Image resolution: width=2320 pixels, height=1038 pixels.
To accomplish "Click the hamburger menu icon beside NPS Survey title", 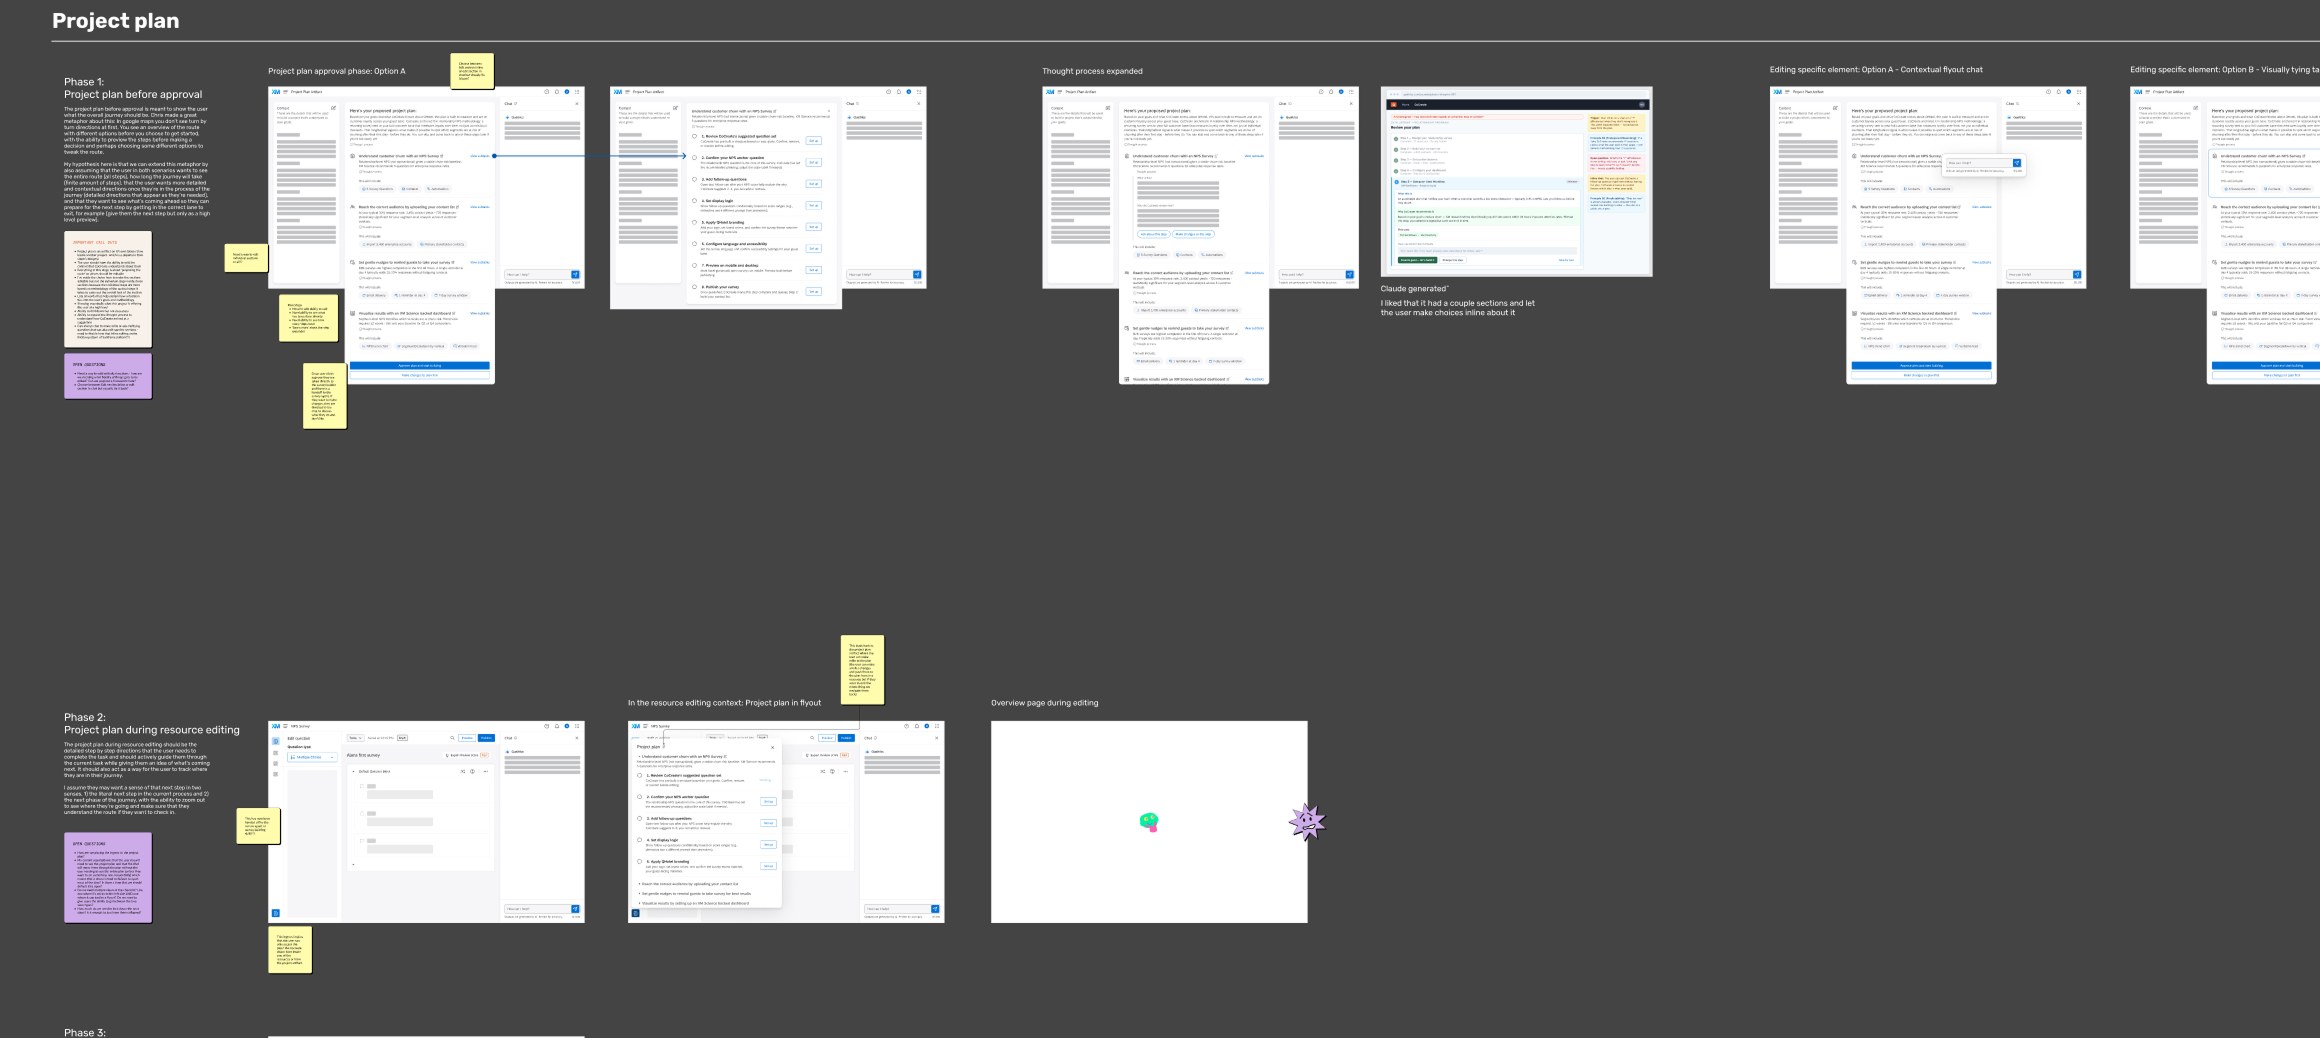I will click(x=285, y=726).
